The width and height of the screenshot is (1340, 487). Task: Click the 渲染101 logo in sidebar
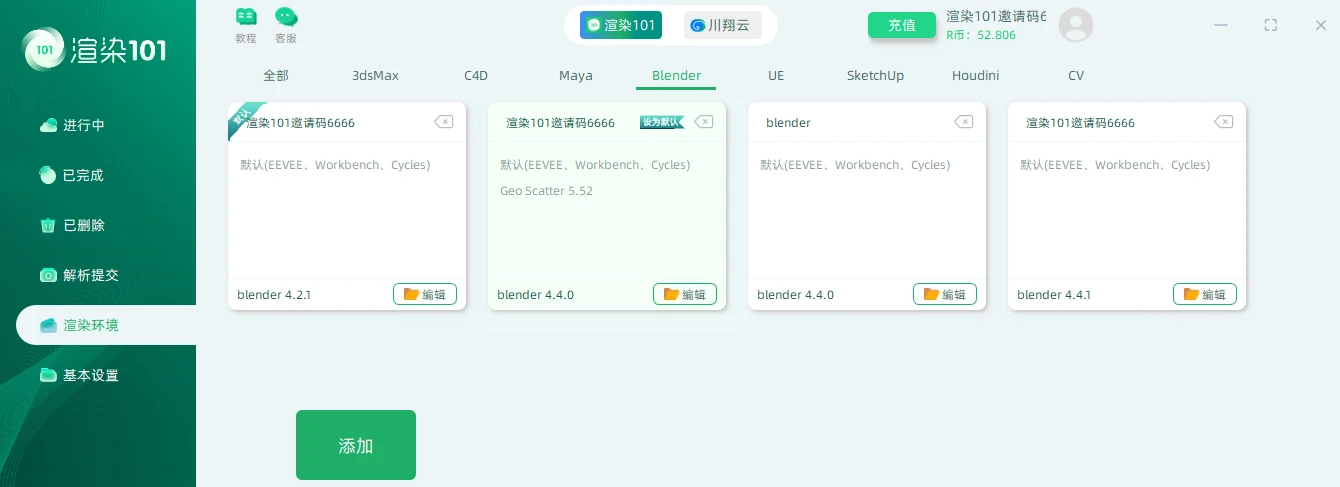(95, 48)
